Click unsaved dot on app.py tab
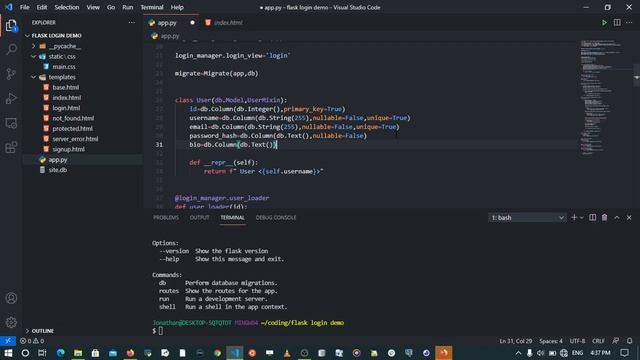The height and width of the screenshot is (360, 640). tap(192, 22)
